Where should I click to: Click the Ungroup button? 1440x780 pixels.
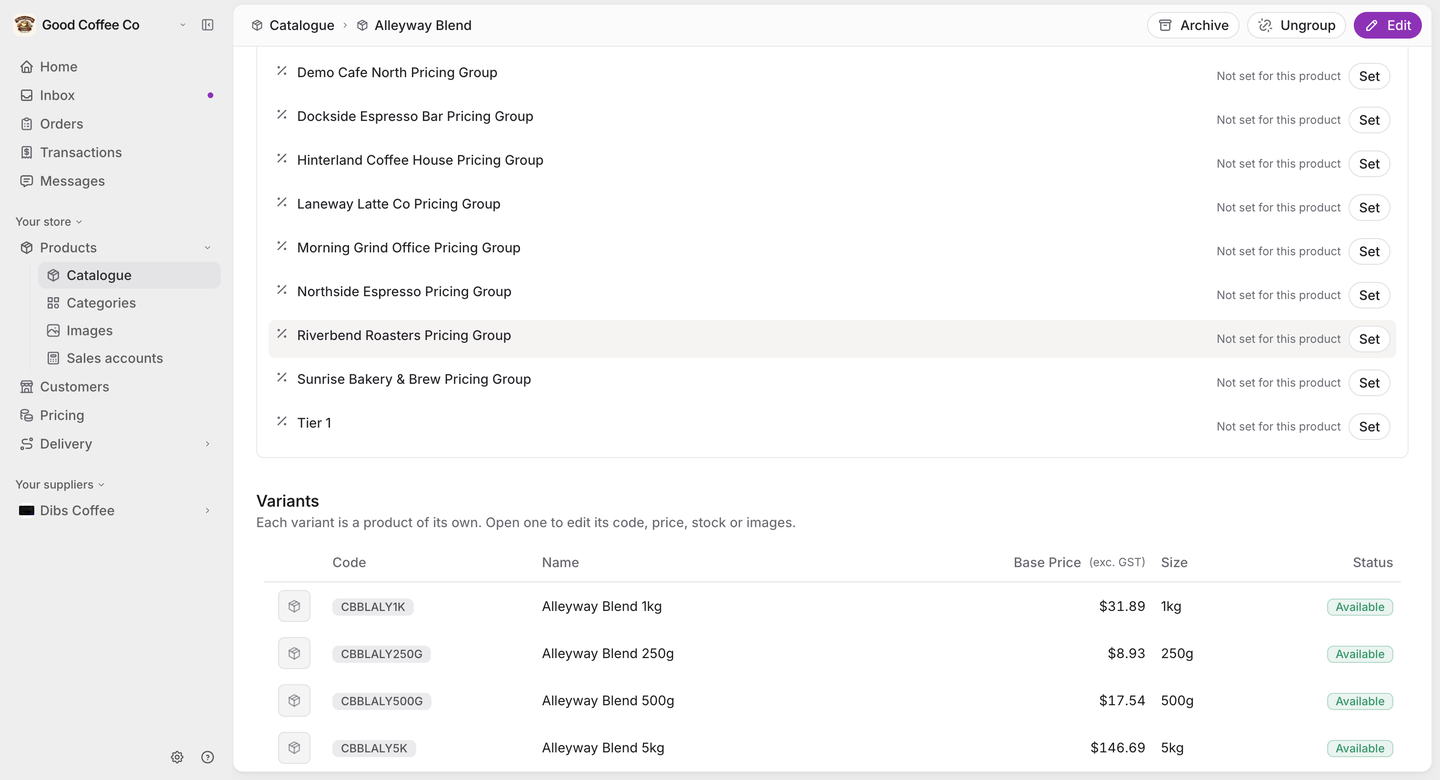pyautogui.click(x=1296, y=25)
